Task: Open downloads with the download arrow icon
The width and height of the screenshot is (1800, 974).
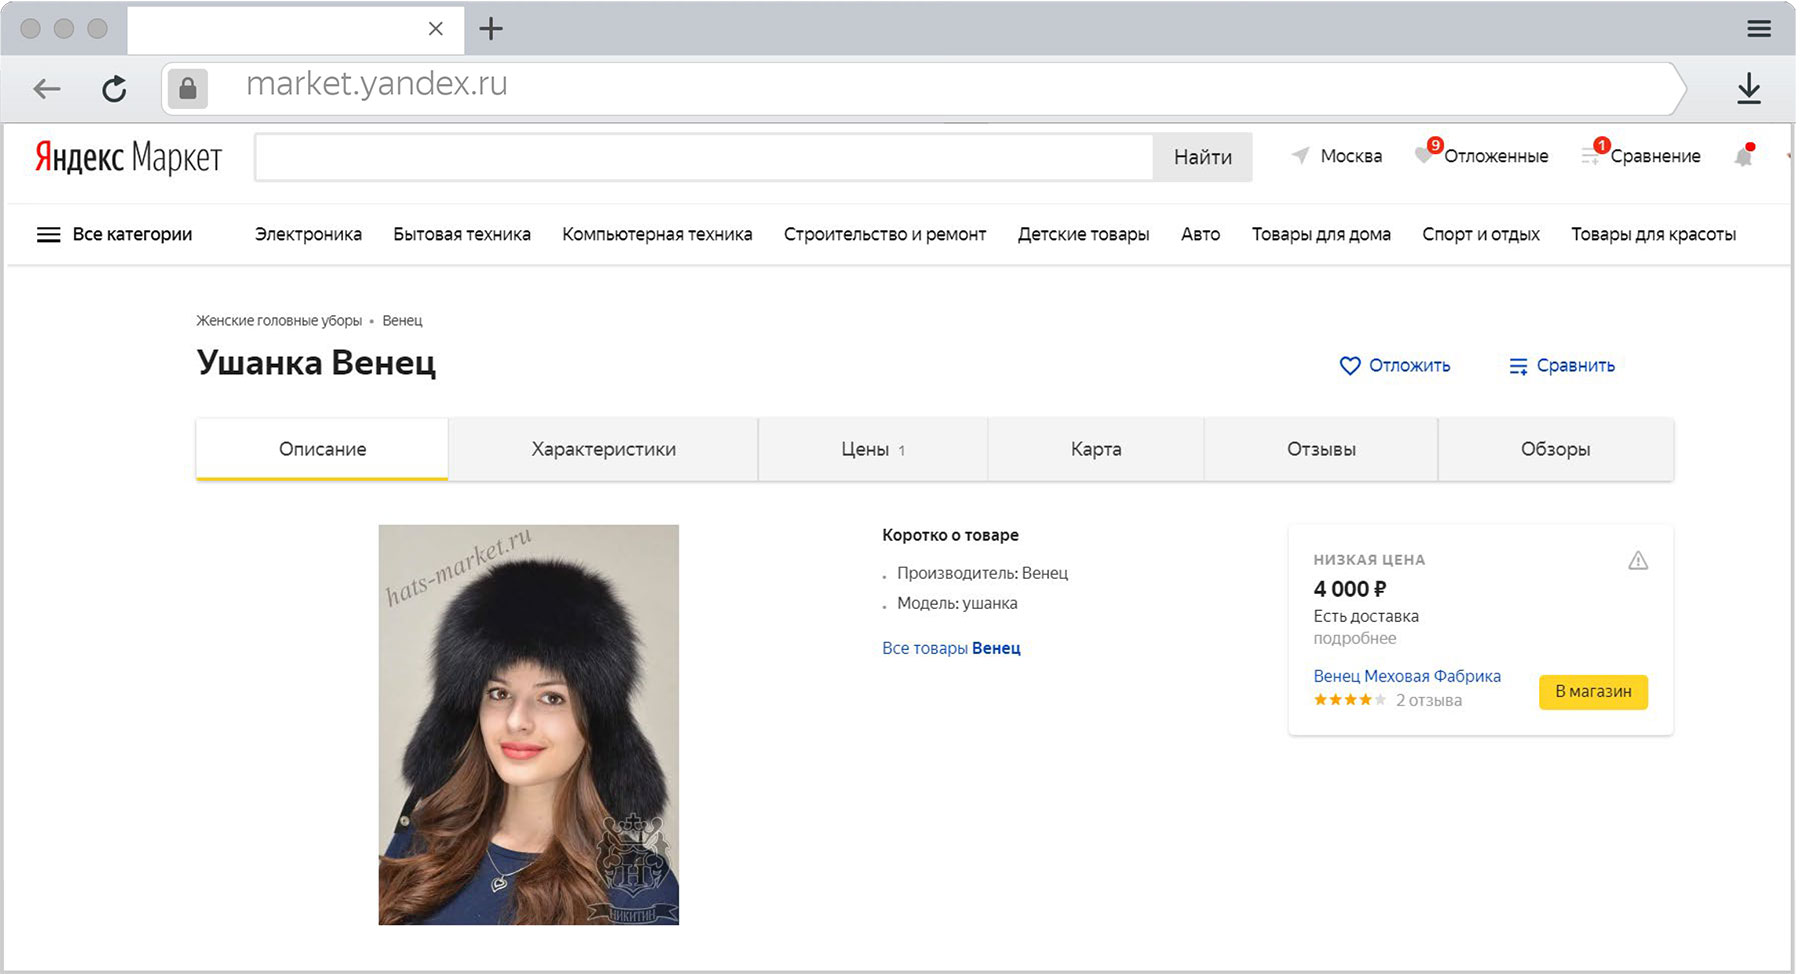Action: [1749, 88]
